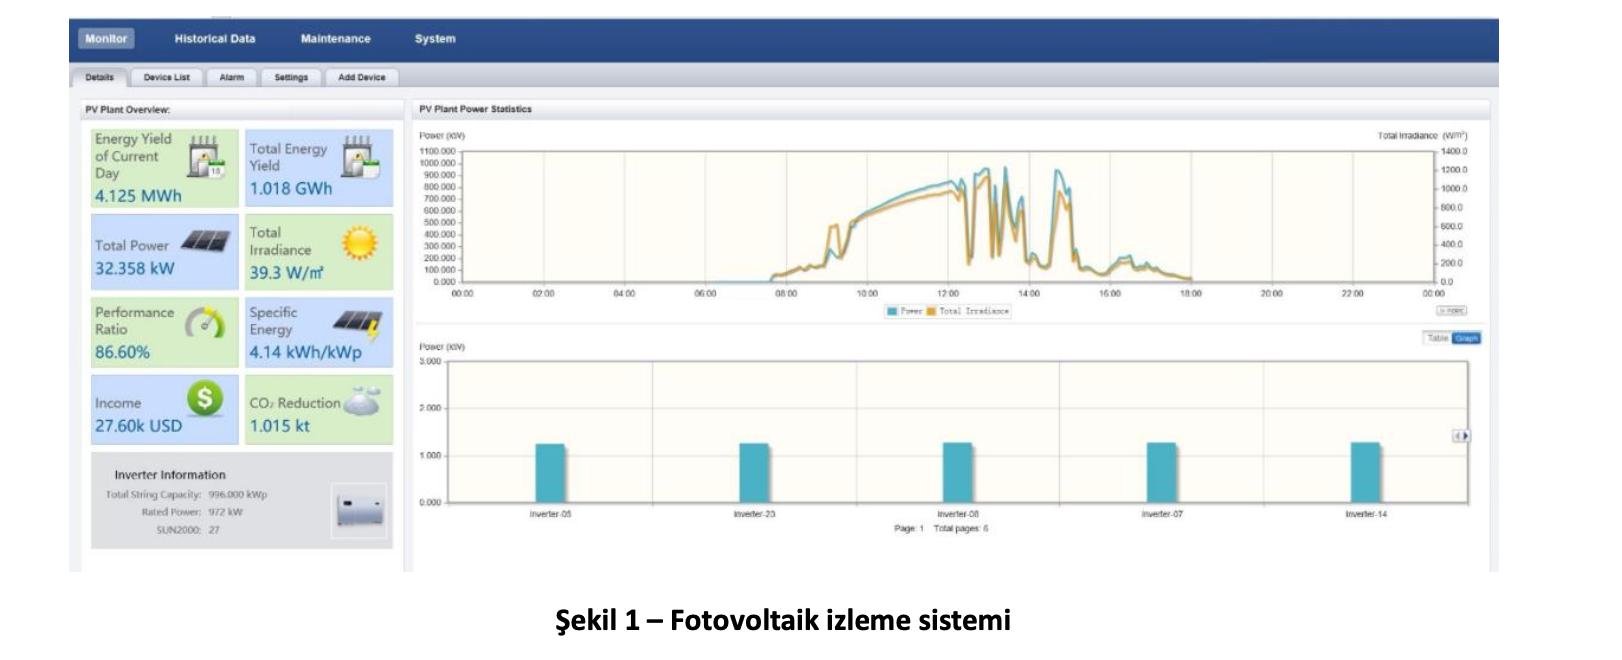
Task: Select the Inverter-05 power bar
Action: (550, 473)
